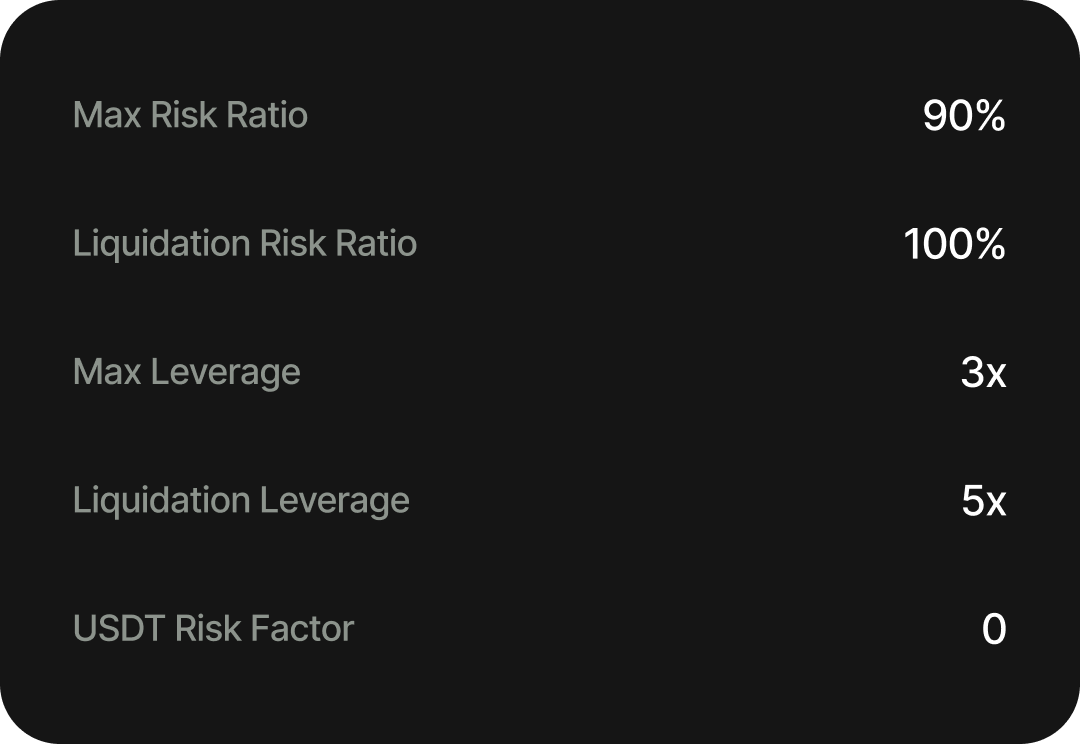Click the word Max in Max Leverage
This screenshot has height=744, width=1080.
tap(107, 371)
